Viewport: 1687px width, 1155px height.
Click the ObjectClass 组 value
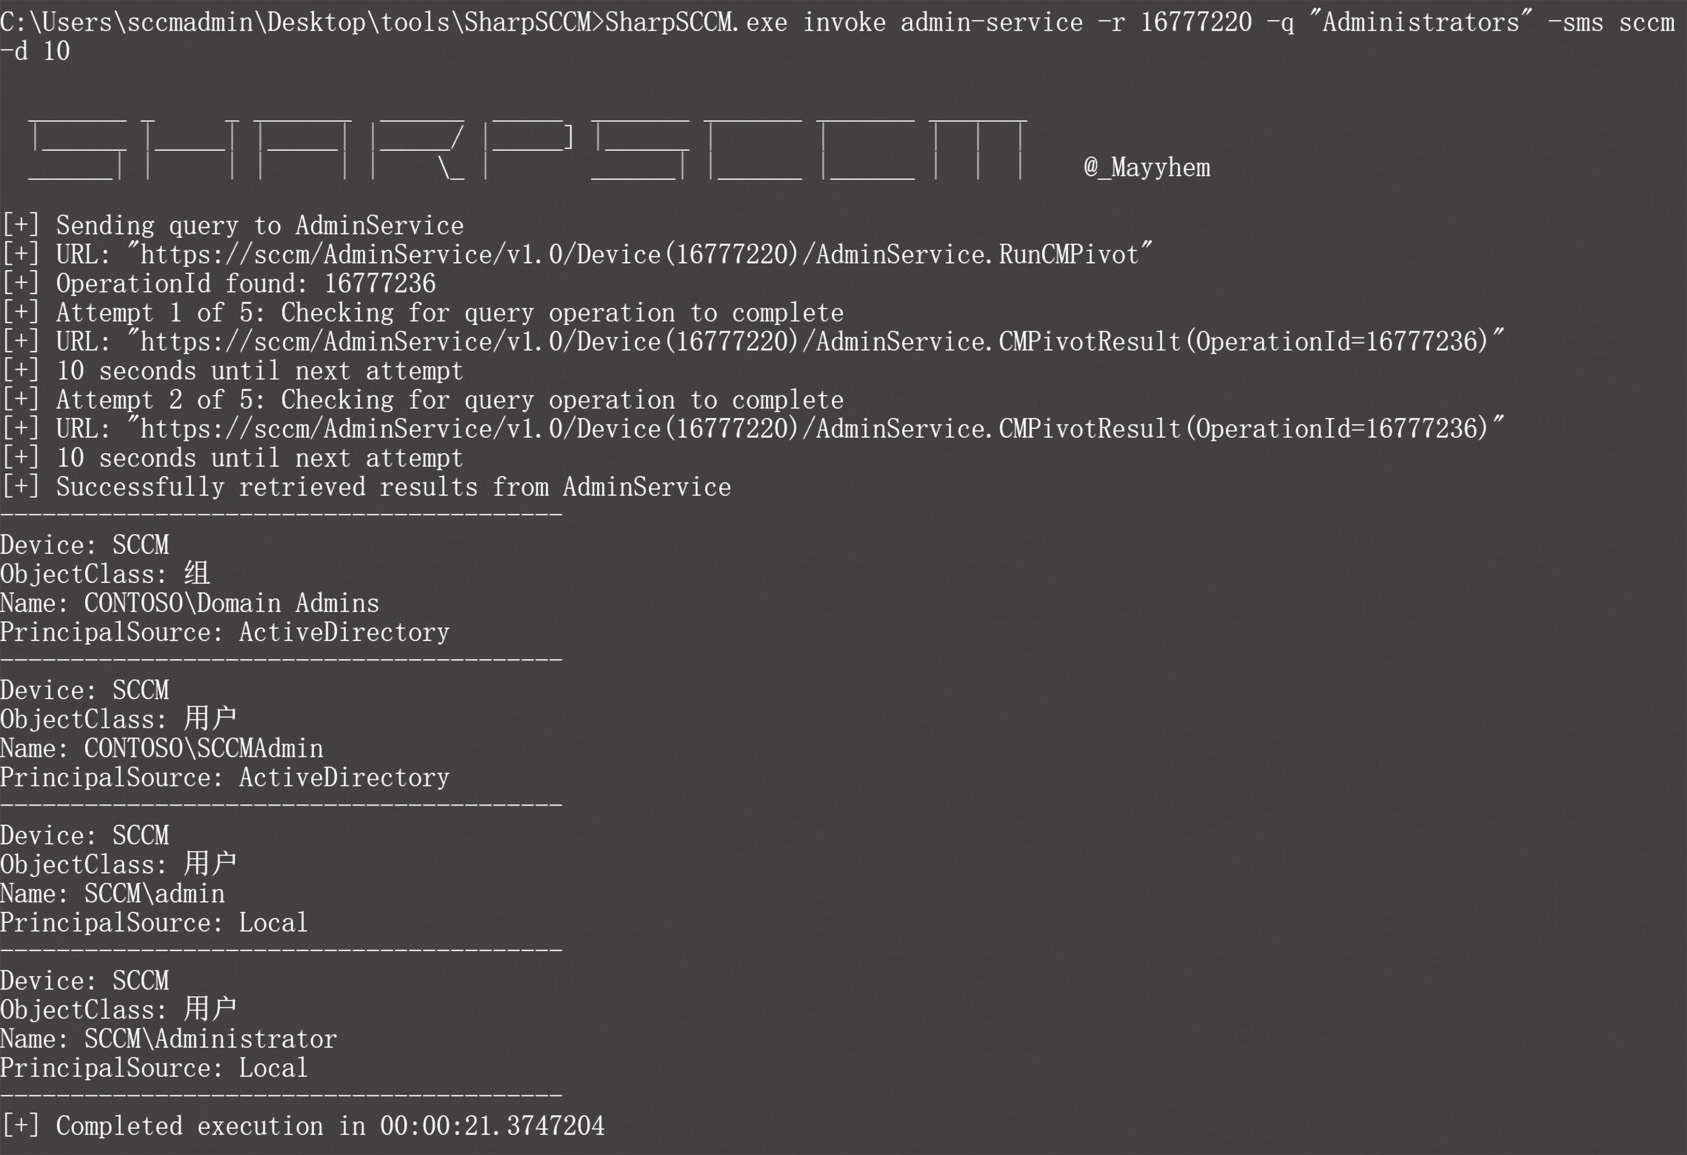coord(197,574)
